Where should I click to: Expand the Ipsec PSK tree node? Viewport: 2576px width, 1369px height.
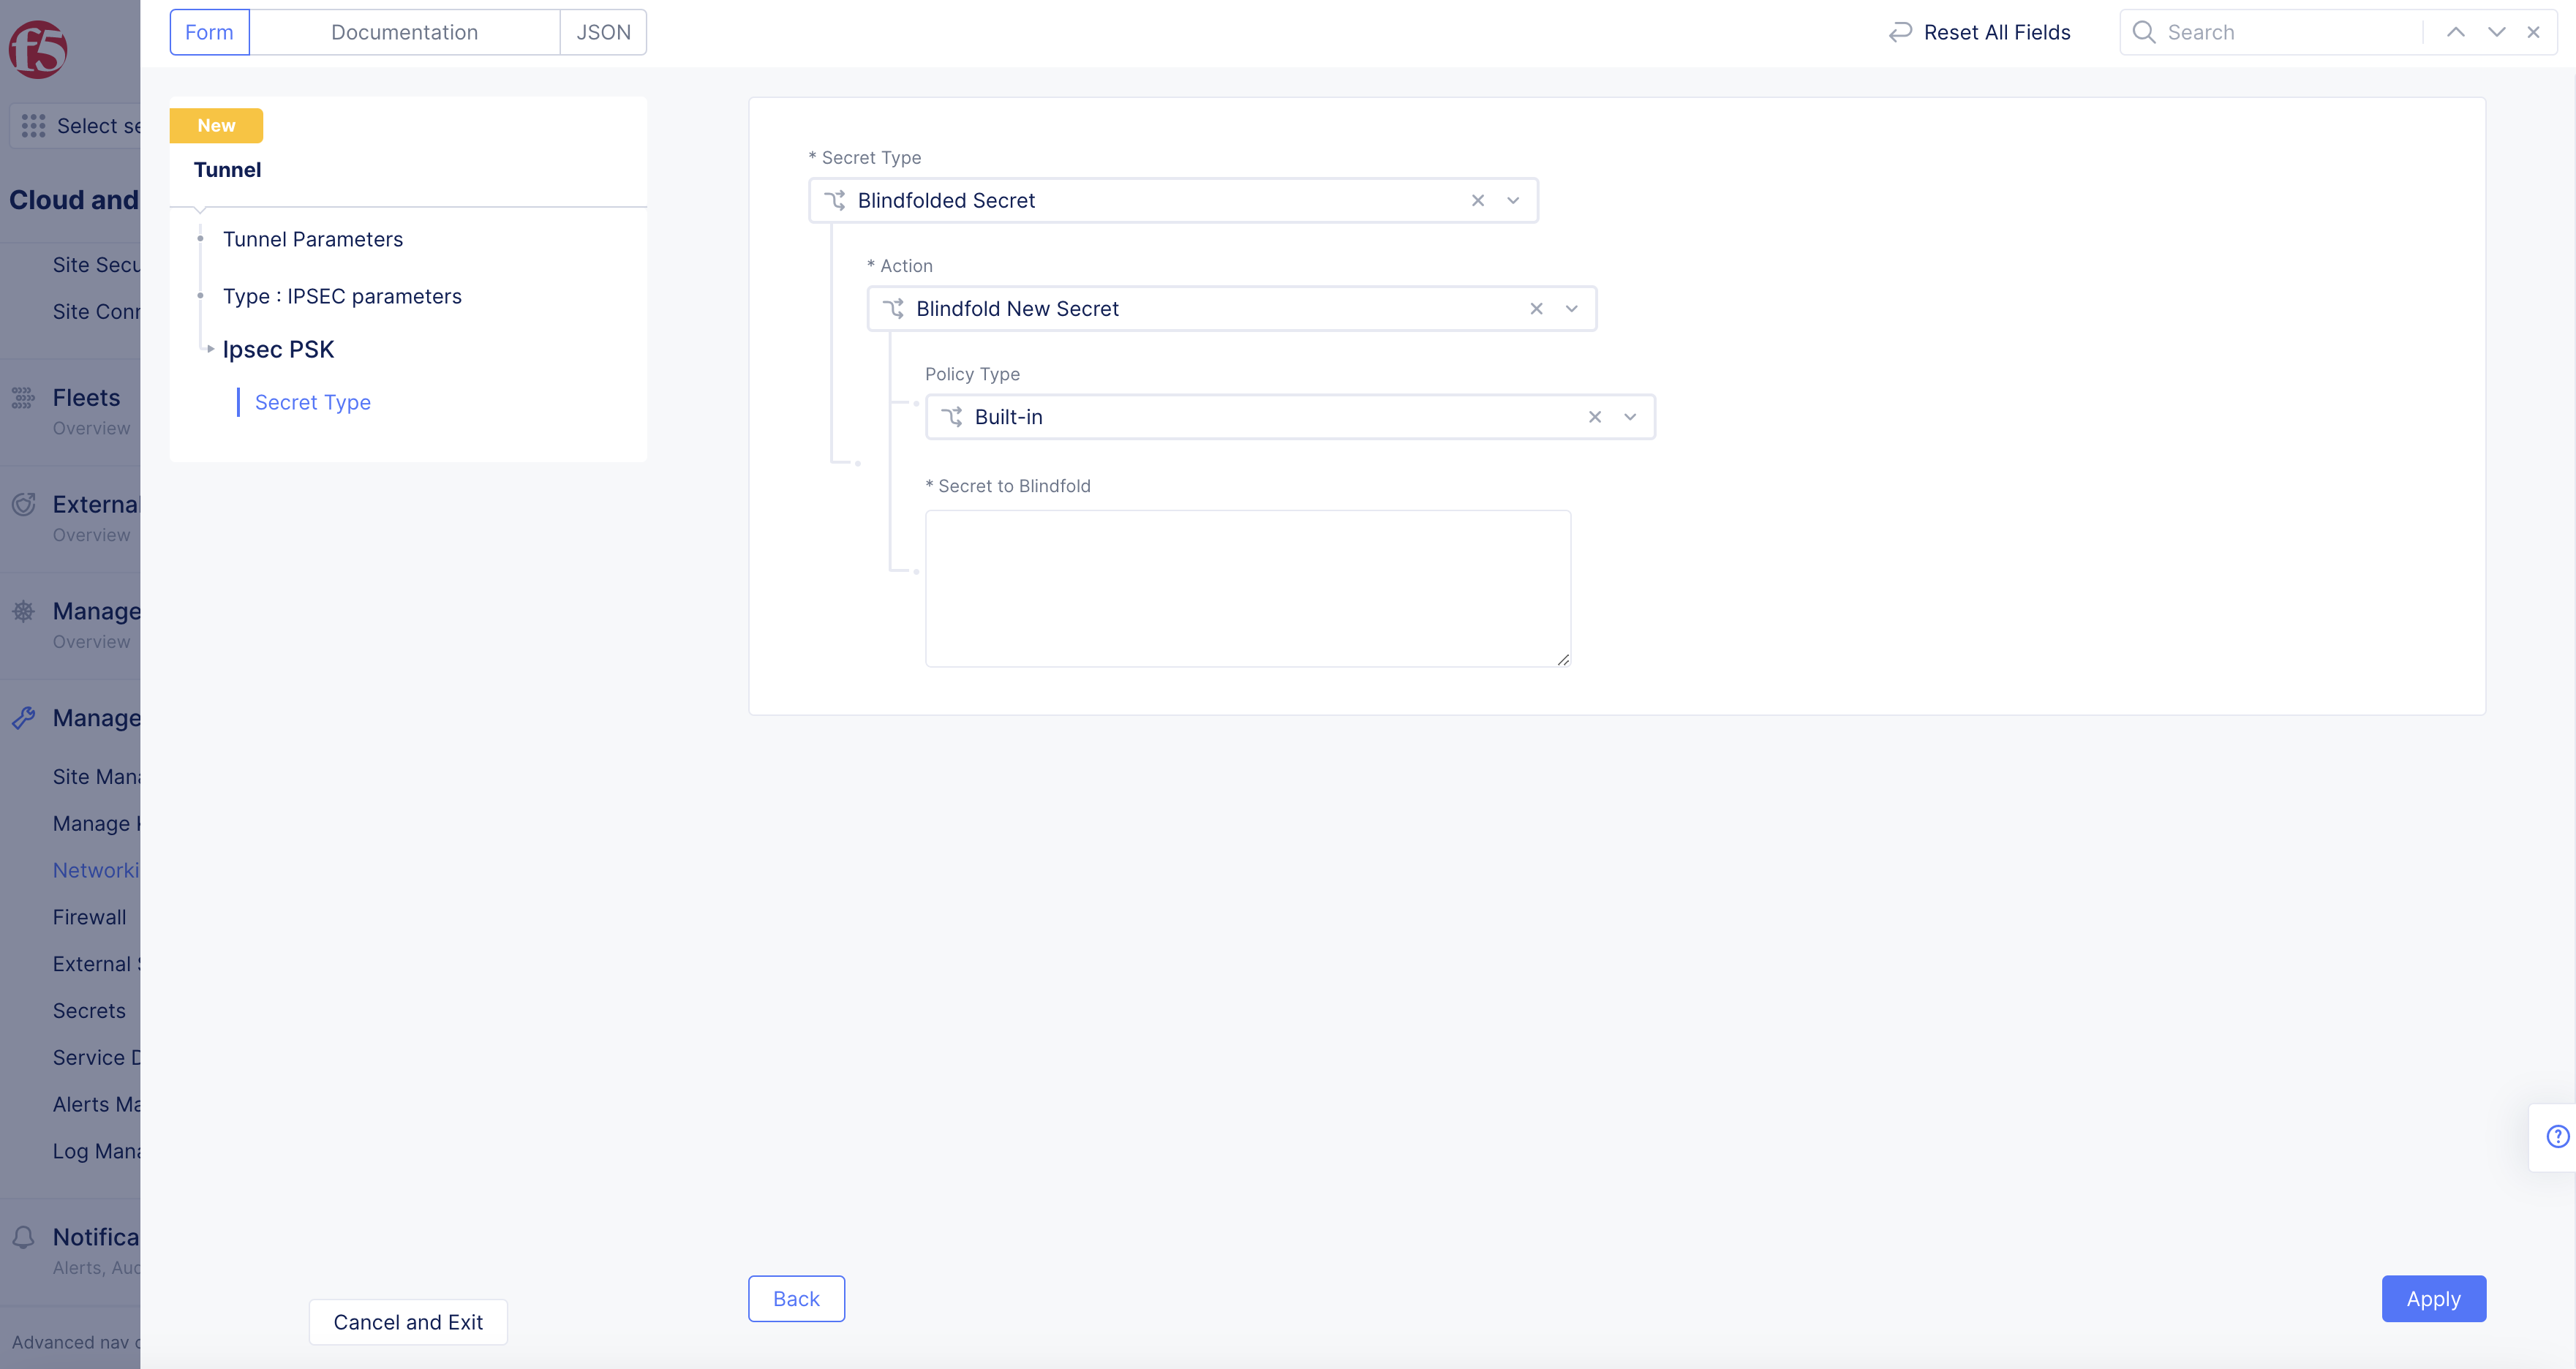210,349
